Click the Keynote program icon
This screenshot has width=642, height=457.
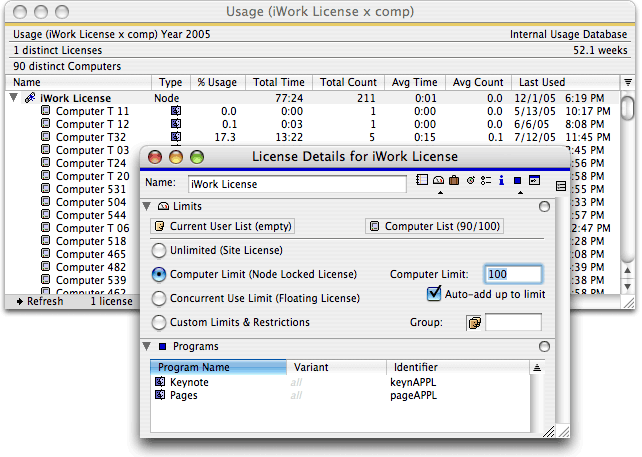pyautogui.click(x=160, y=382)
